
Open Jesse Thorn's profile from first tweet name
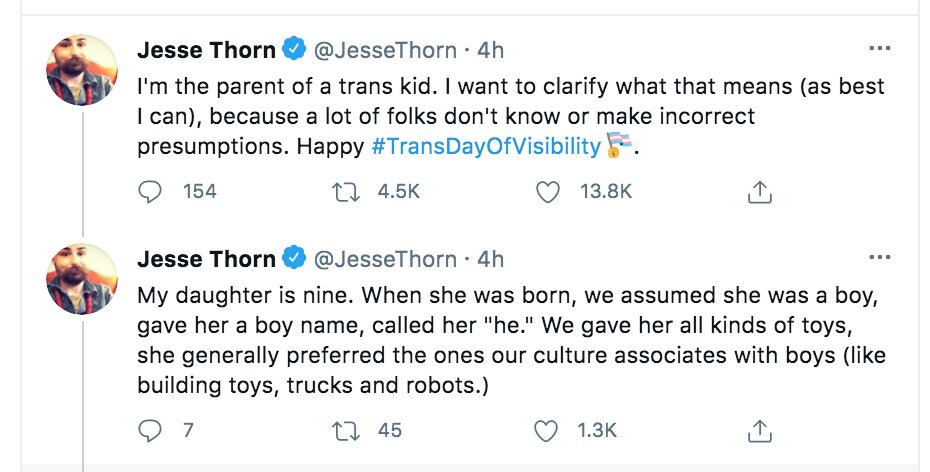[x=205, y=49]
